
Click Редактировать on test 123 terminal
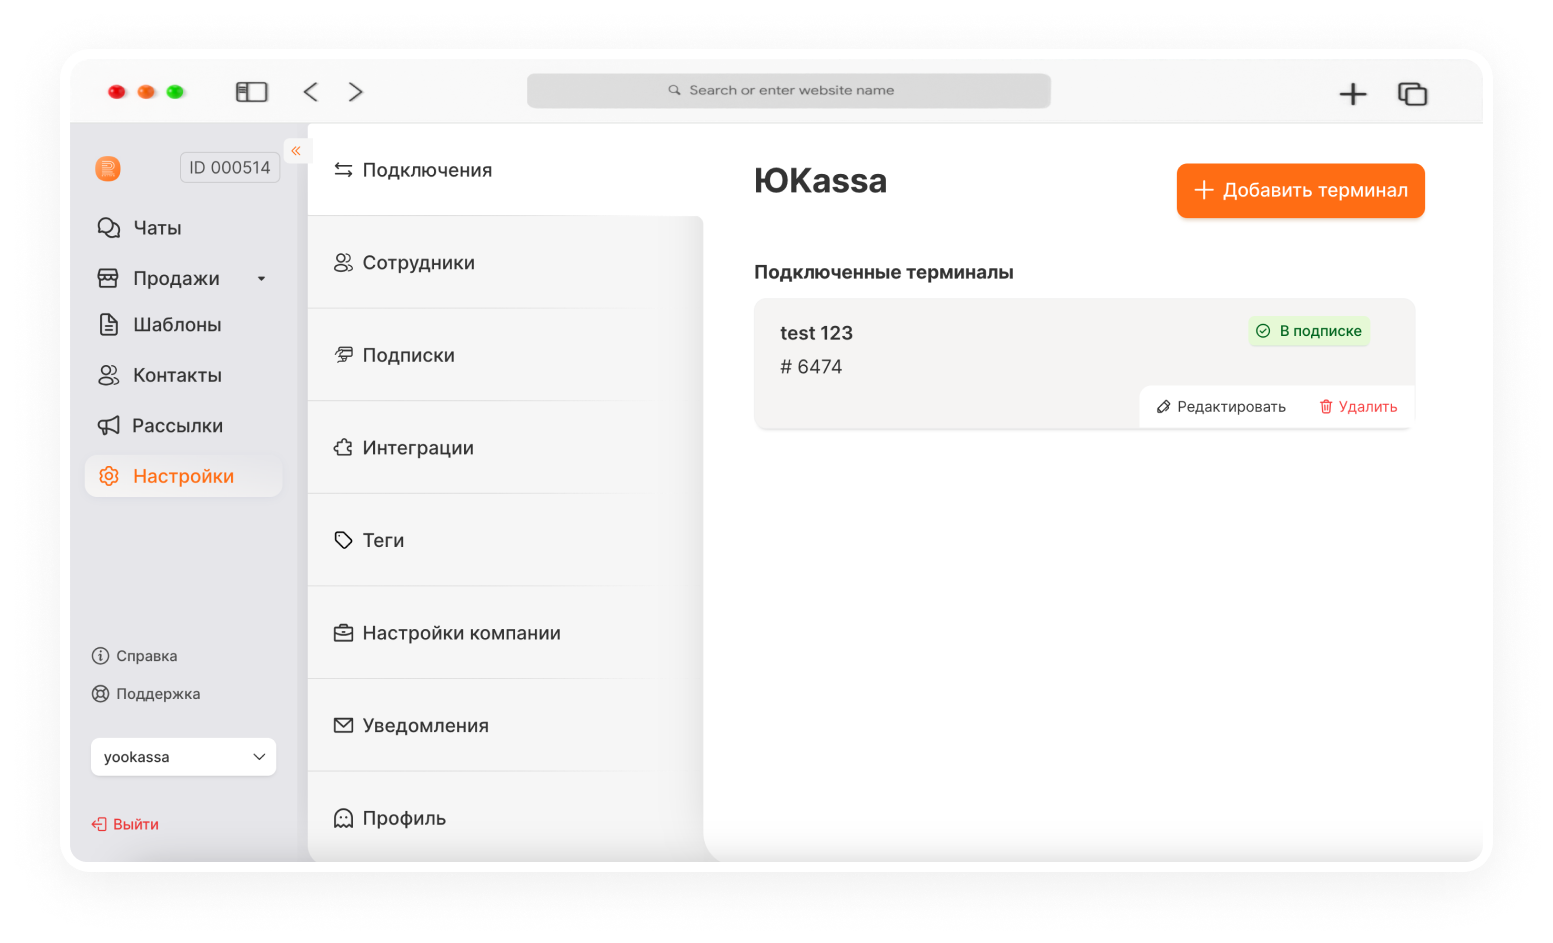click(x=1221, y=407)
